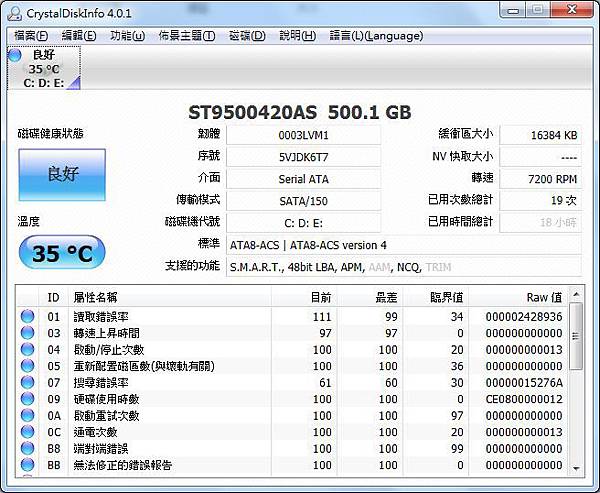The width and height of the screenshot is (600, 493).
Task: Select the 讀取錯誤率 attribute name
Action: [101, 317]
